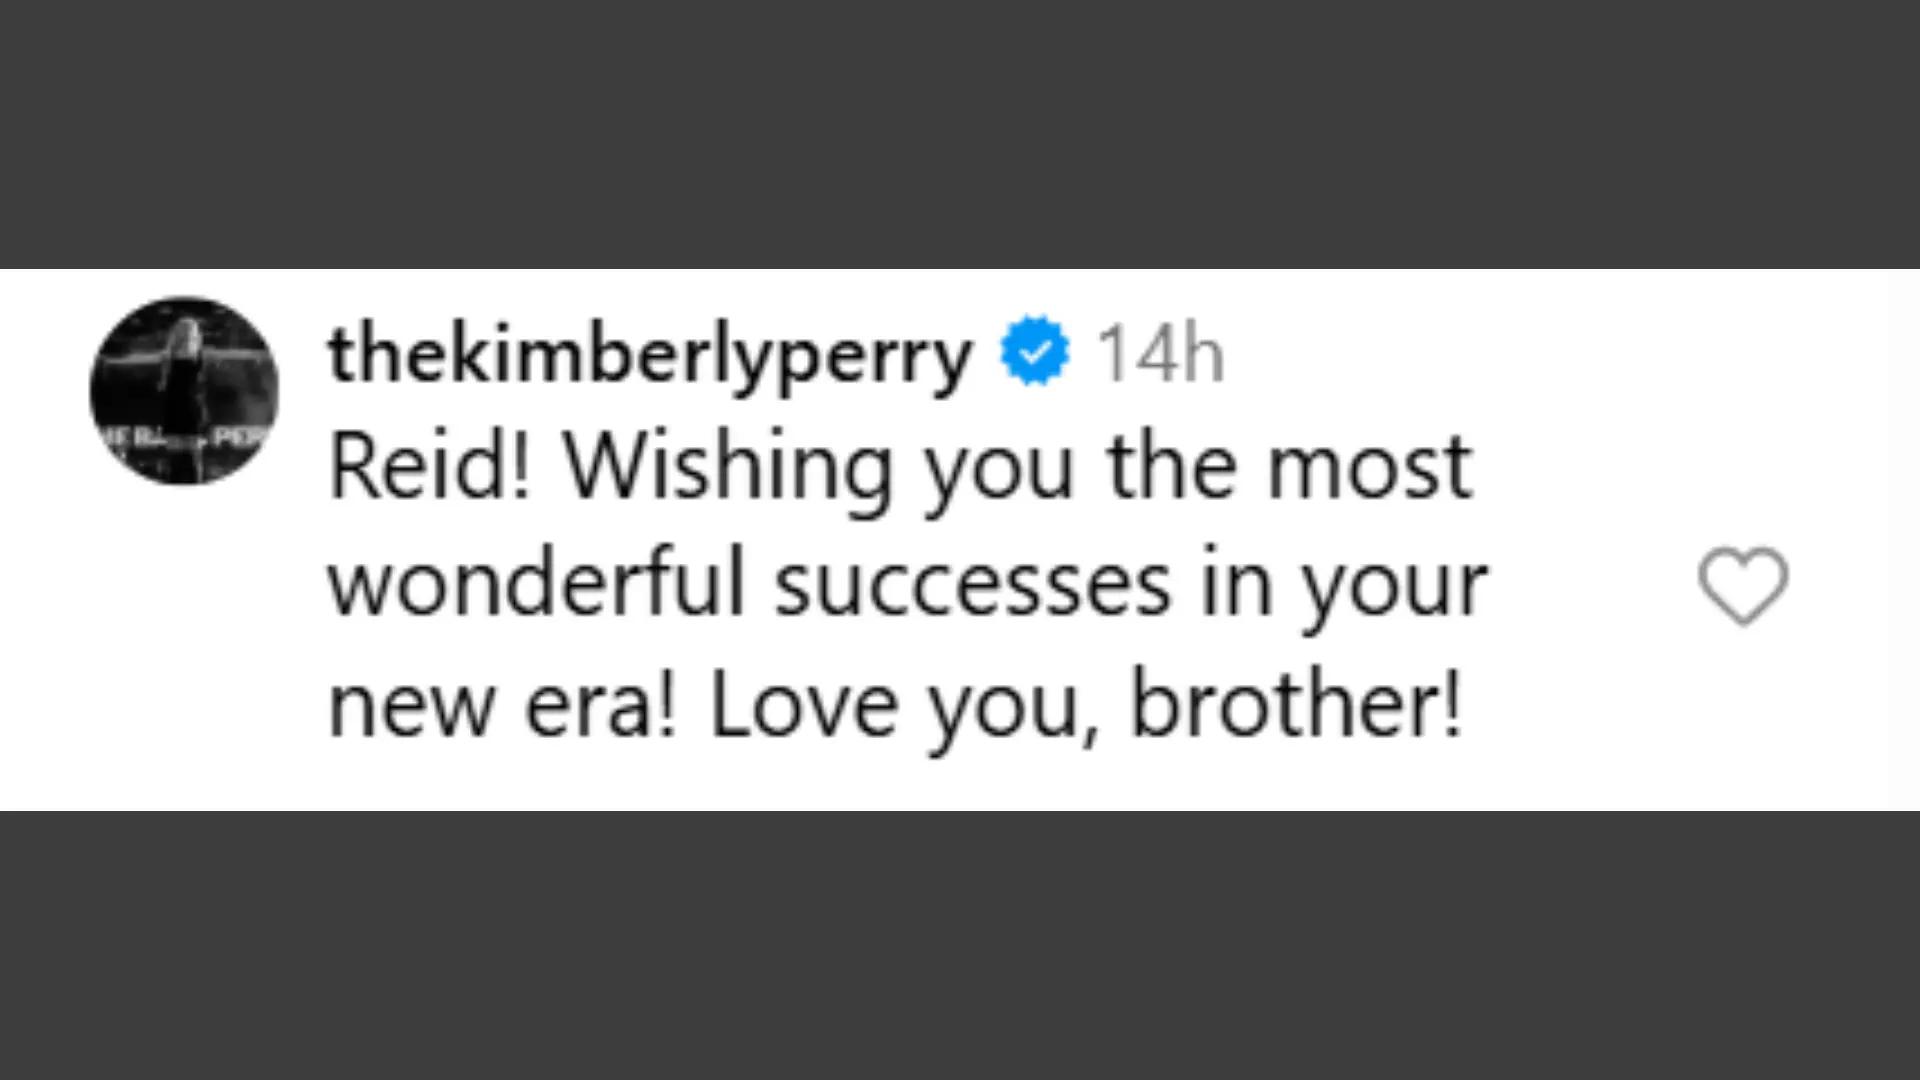This screenshot has height=1080, width=1920.
Task: Click the blue verified badge
Action: pos(1035,351)
